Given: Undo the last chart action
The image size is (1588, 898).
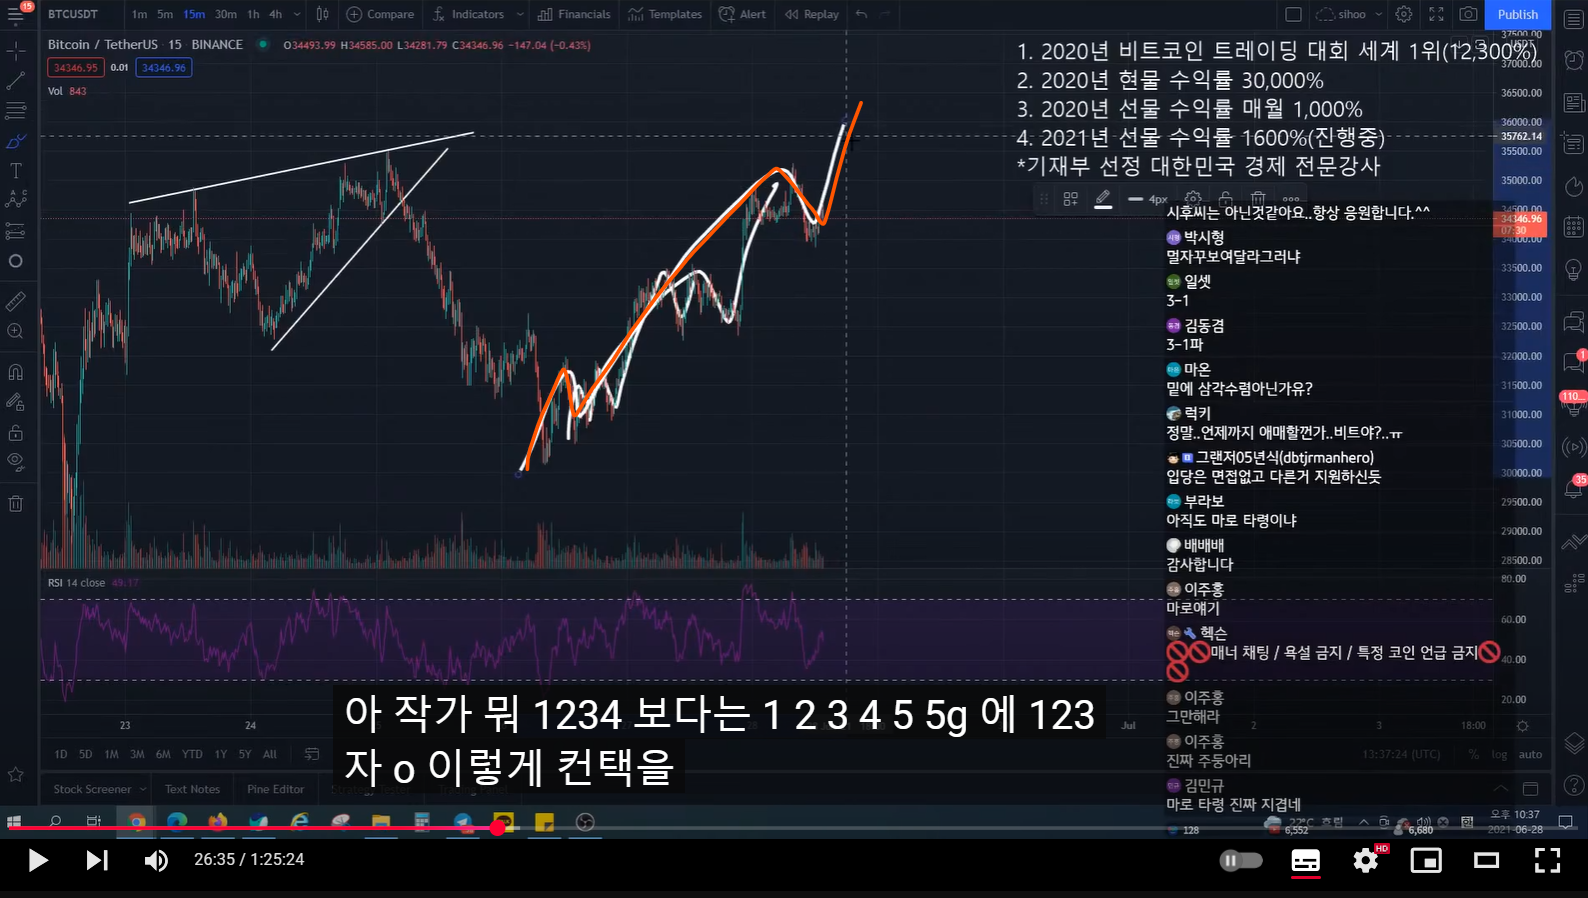Looking at the screenshot, I should click(862, 14).
